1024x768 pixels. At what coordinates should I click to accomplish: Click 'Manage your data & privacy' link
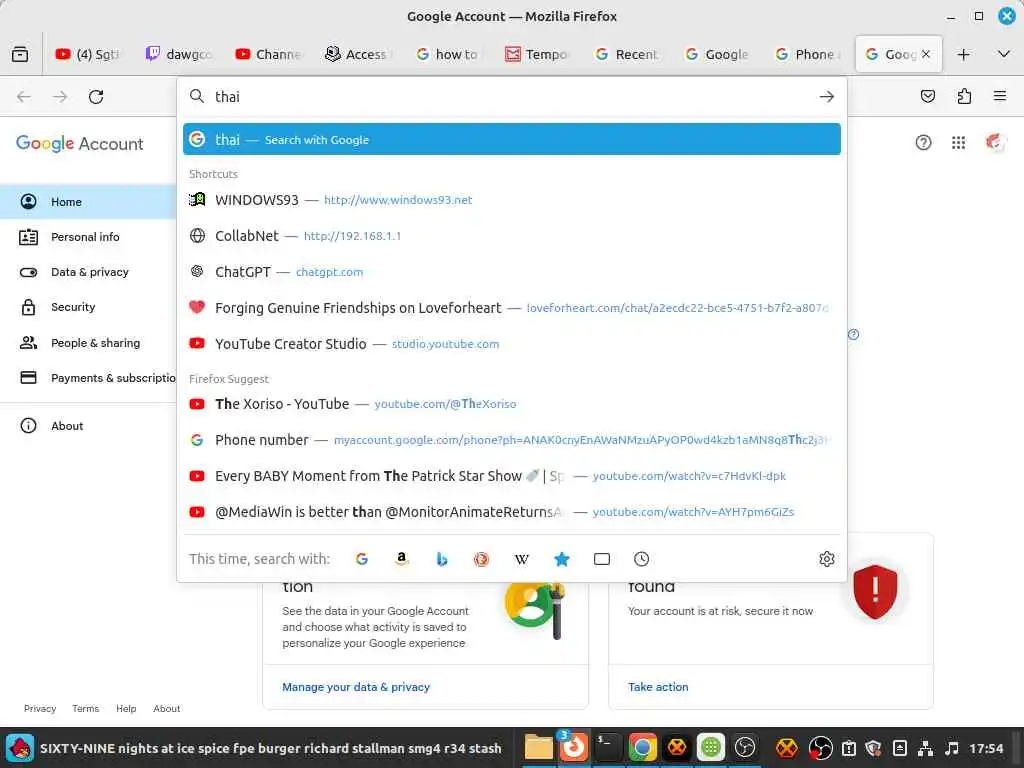356,687
